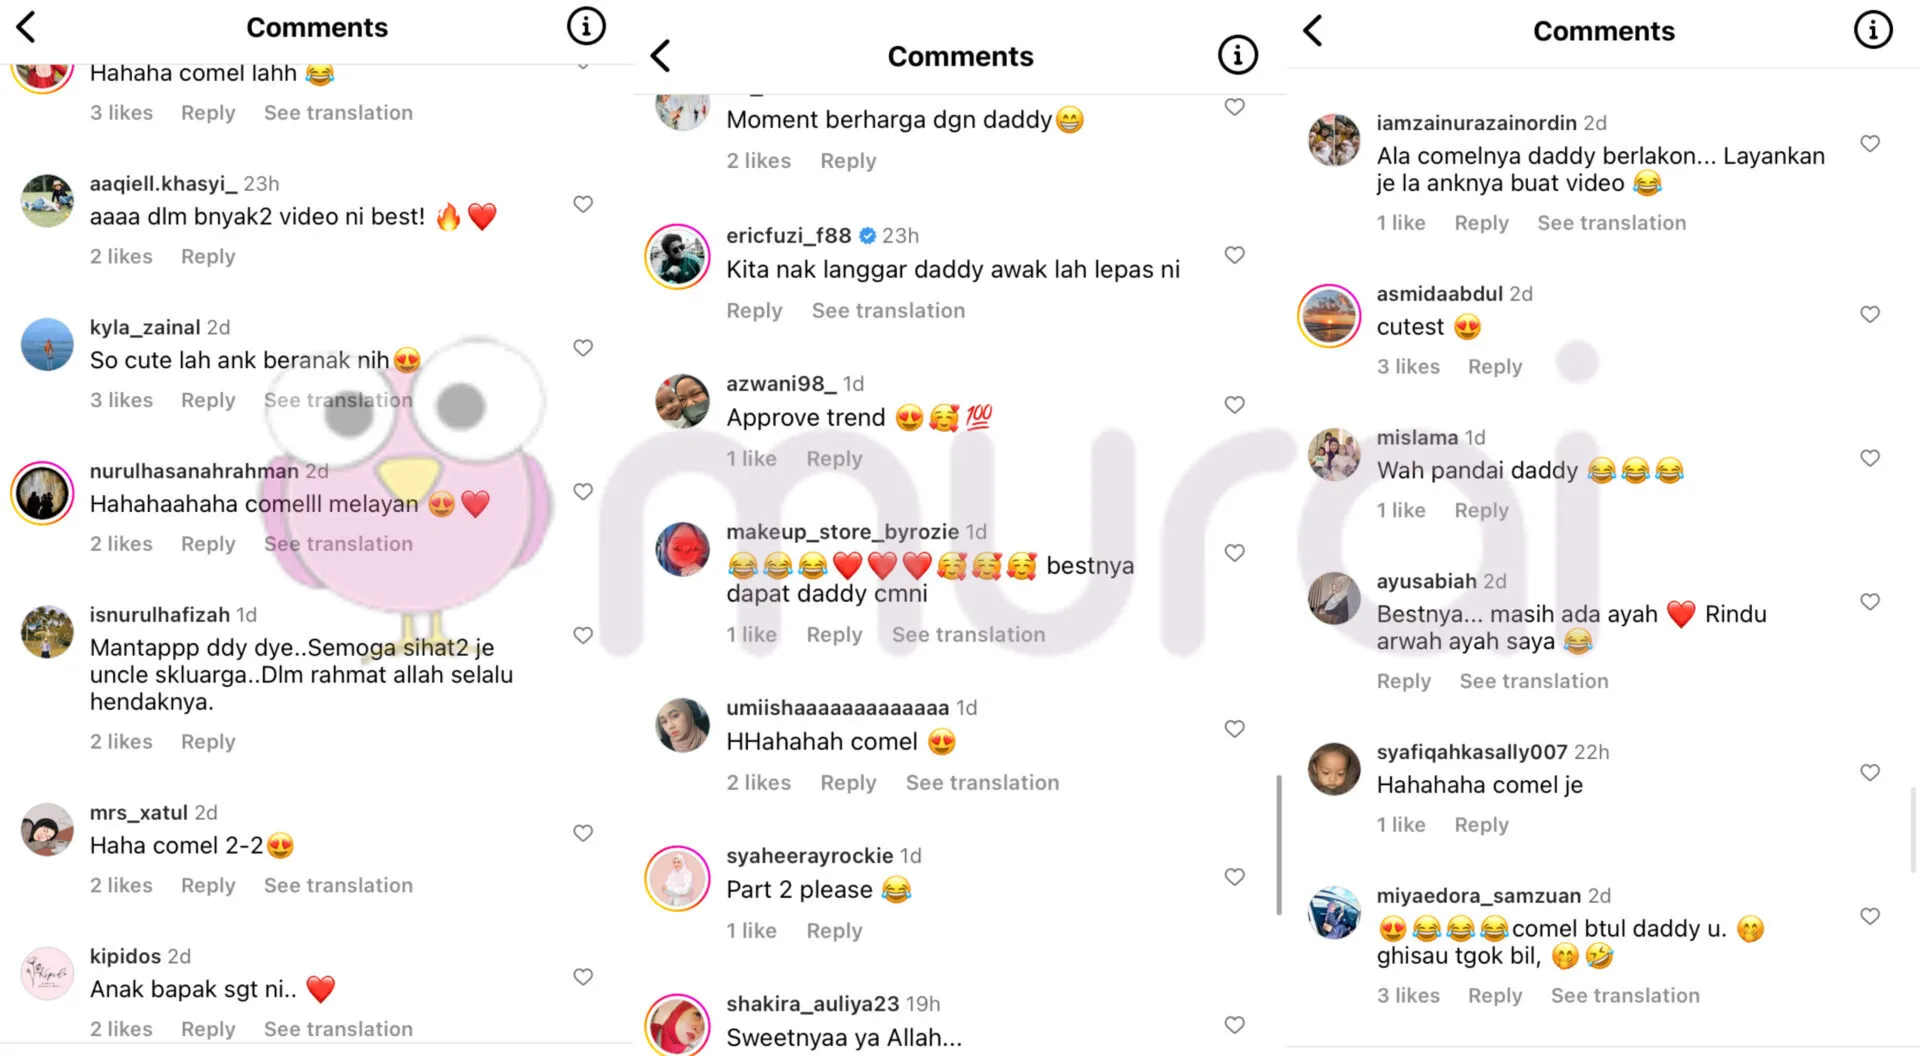
Task: Go back from the left Comments panel
Action: [27, 27]
